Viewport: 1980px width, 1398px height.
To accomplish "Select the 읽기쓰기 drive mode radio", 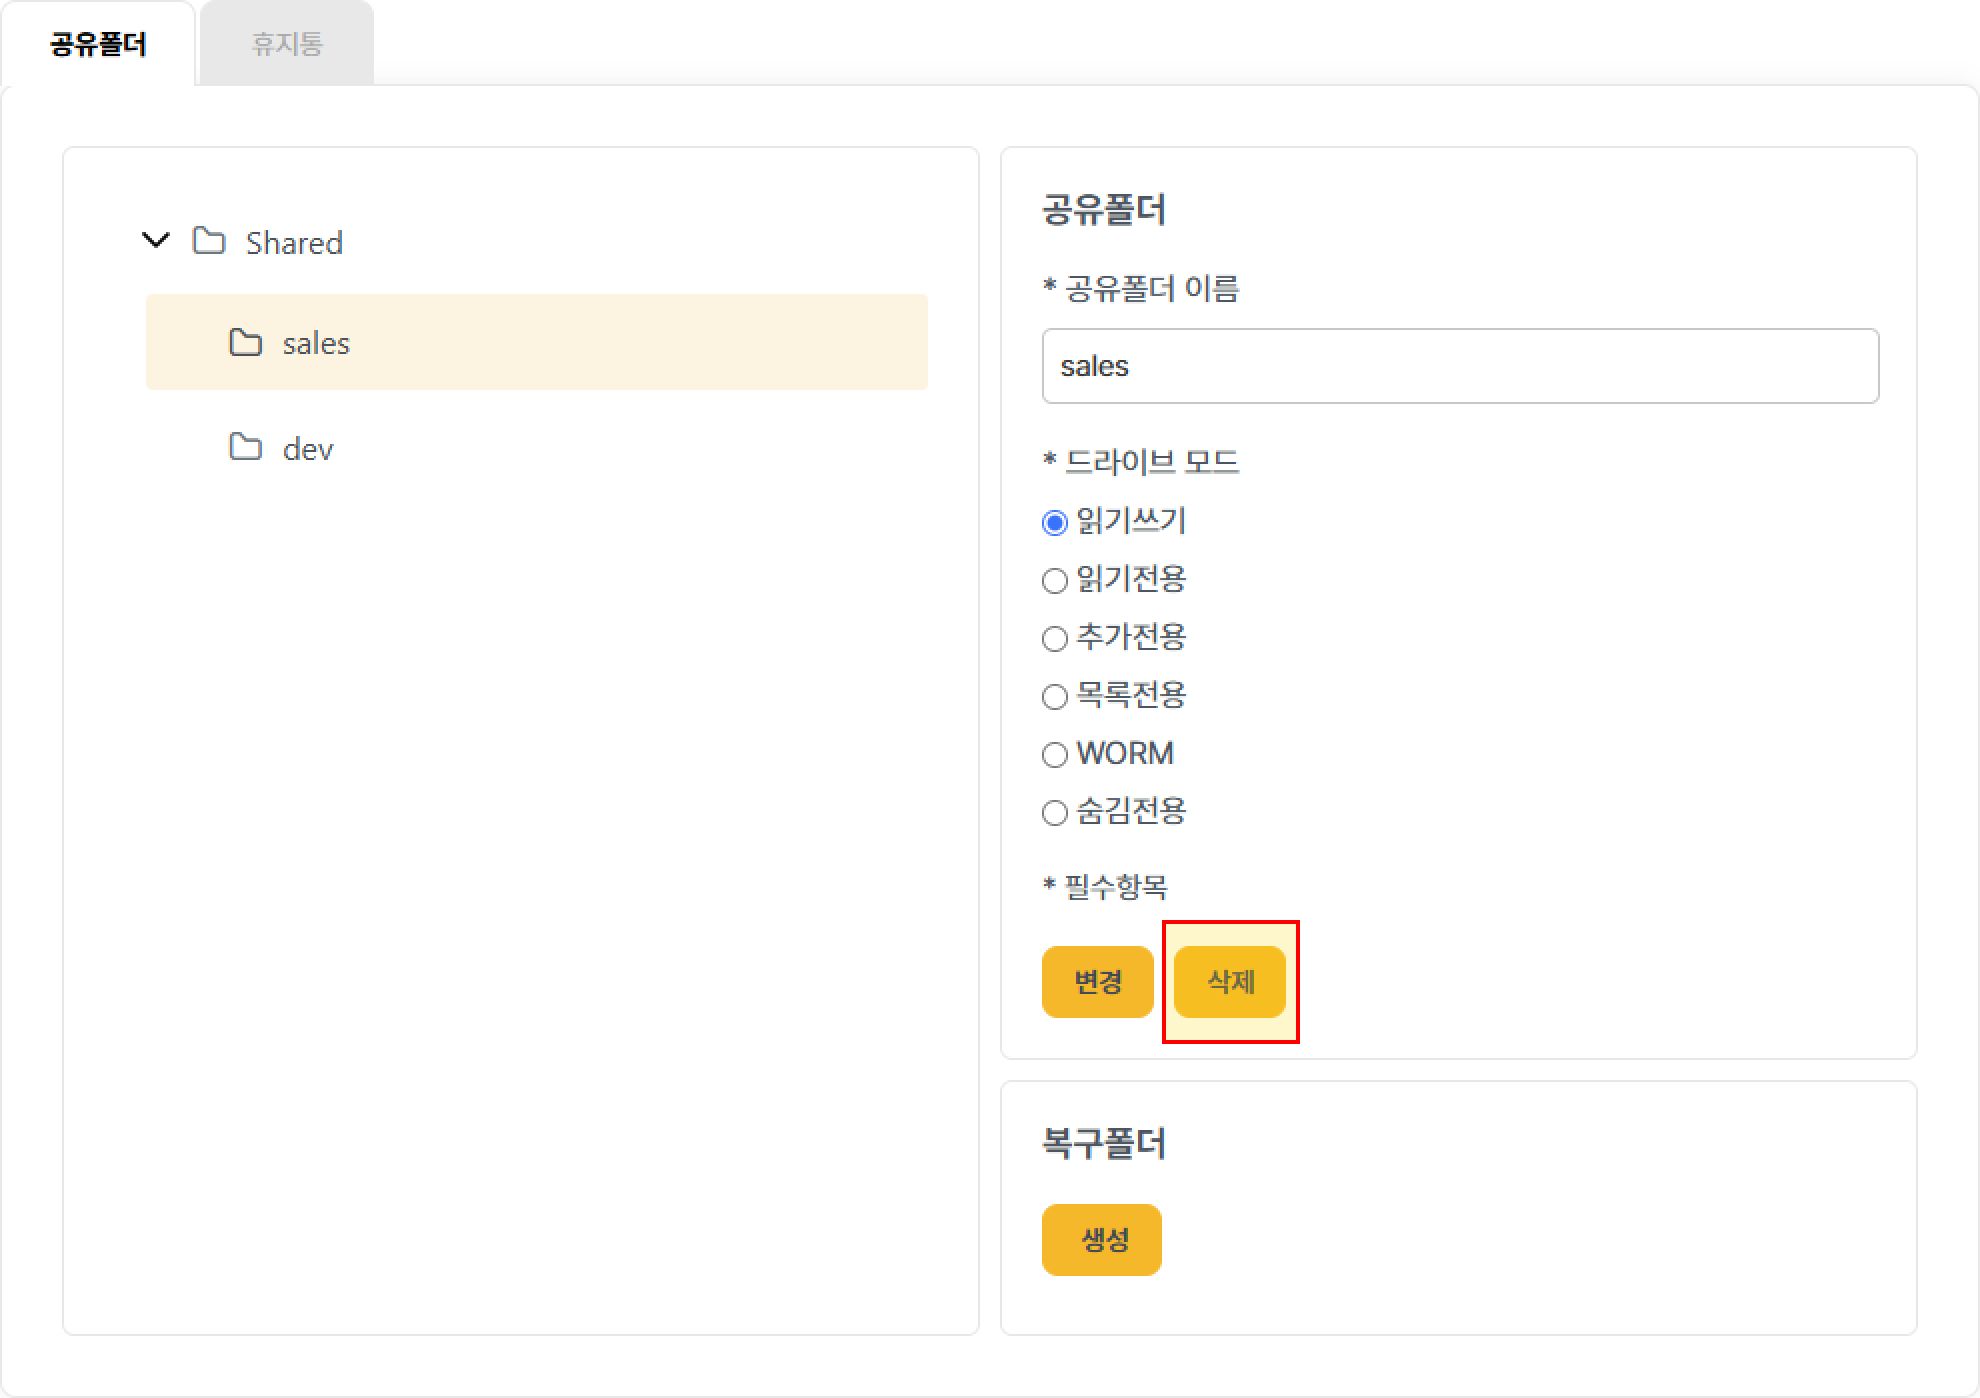I will coord(1054,522).
